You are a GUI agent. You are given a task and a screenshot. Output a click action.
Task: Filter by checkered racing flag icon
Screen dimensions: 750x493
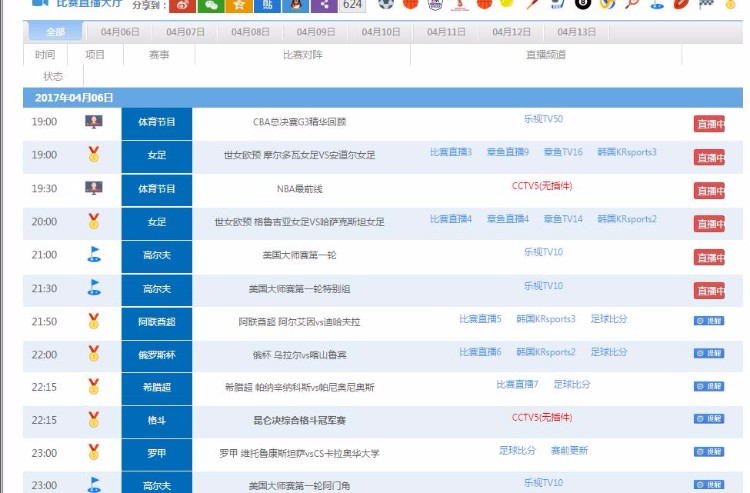point(706,4)
